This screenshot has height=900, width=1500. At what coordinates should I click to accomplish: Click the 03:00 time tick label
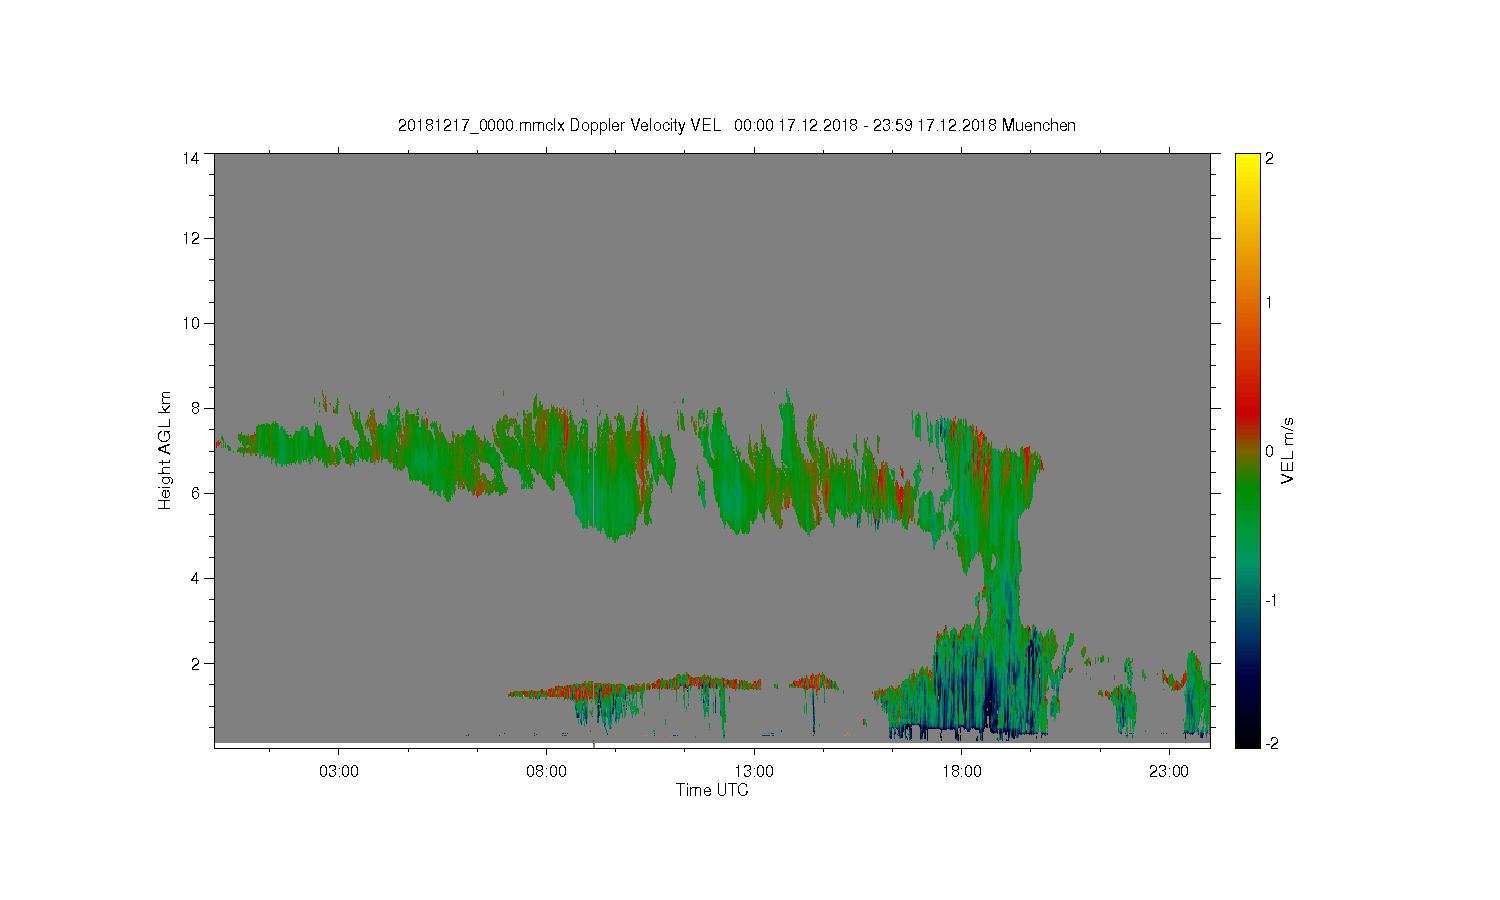click(339, 771)
